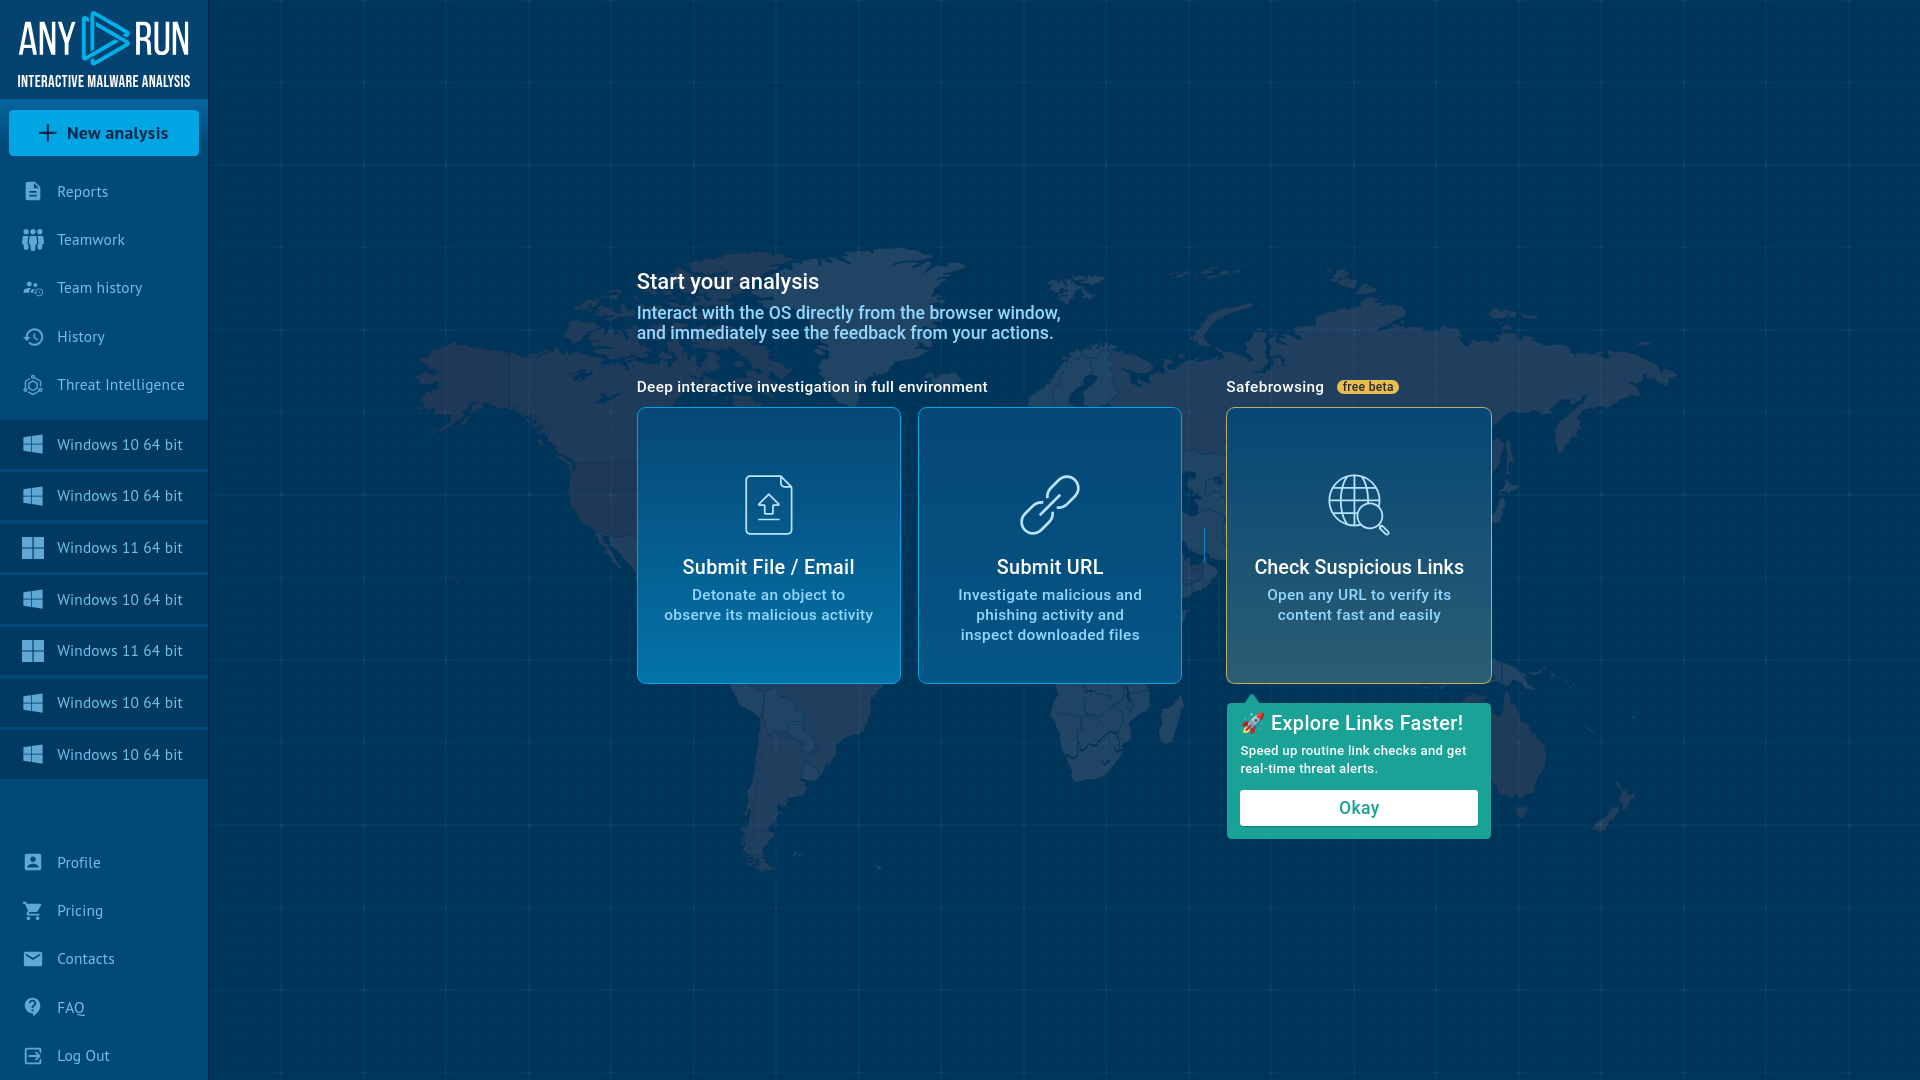The height and width of the screenshot is (1080, 1920).
Task: Click the free beta badge
Action: [1367, 387]
